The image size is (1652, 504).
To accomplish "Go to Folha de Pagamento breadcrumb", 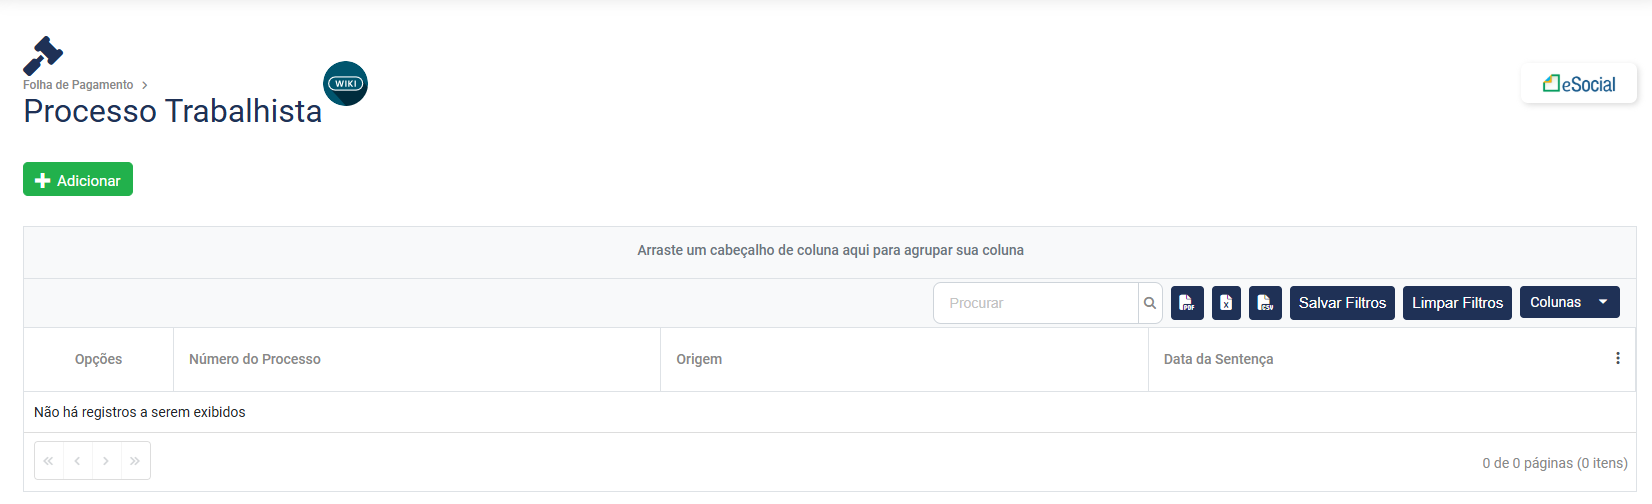I will pos(78,85).
